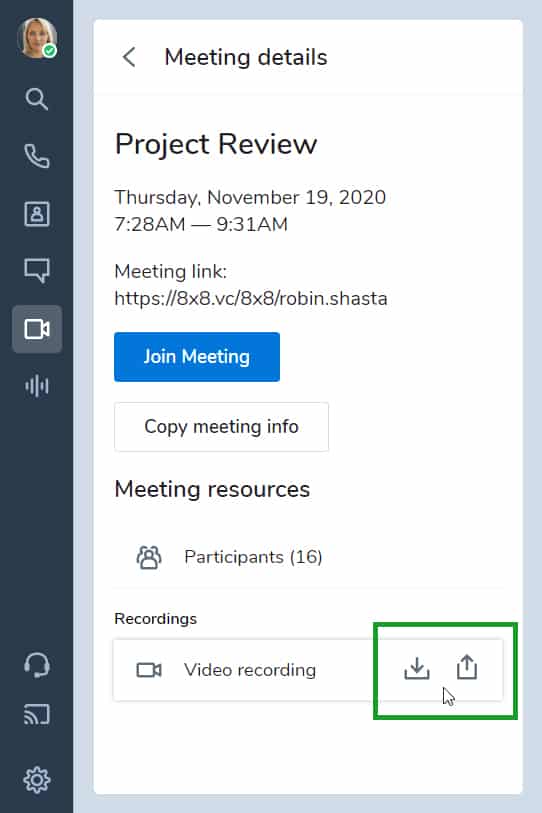Click Copy meeting info button
The height and width of the screenshot is (813, 542).
(221, 427)
